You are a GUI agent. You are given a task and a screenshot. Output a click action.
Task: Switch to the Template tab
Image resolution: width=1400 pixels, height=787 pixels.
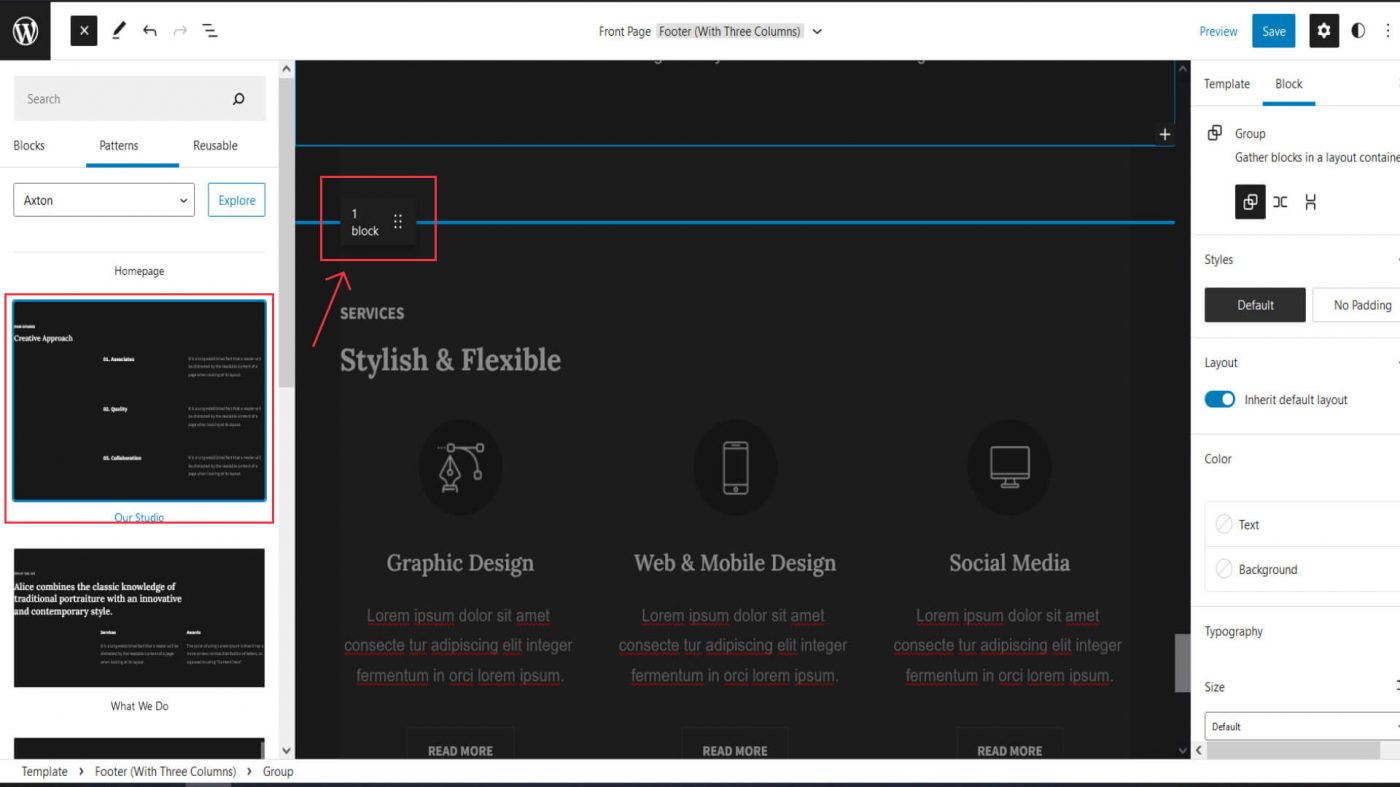[1226, 84]
